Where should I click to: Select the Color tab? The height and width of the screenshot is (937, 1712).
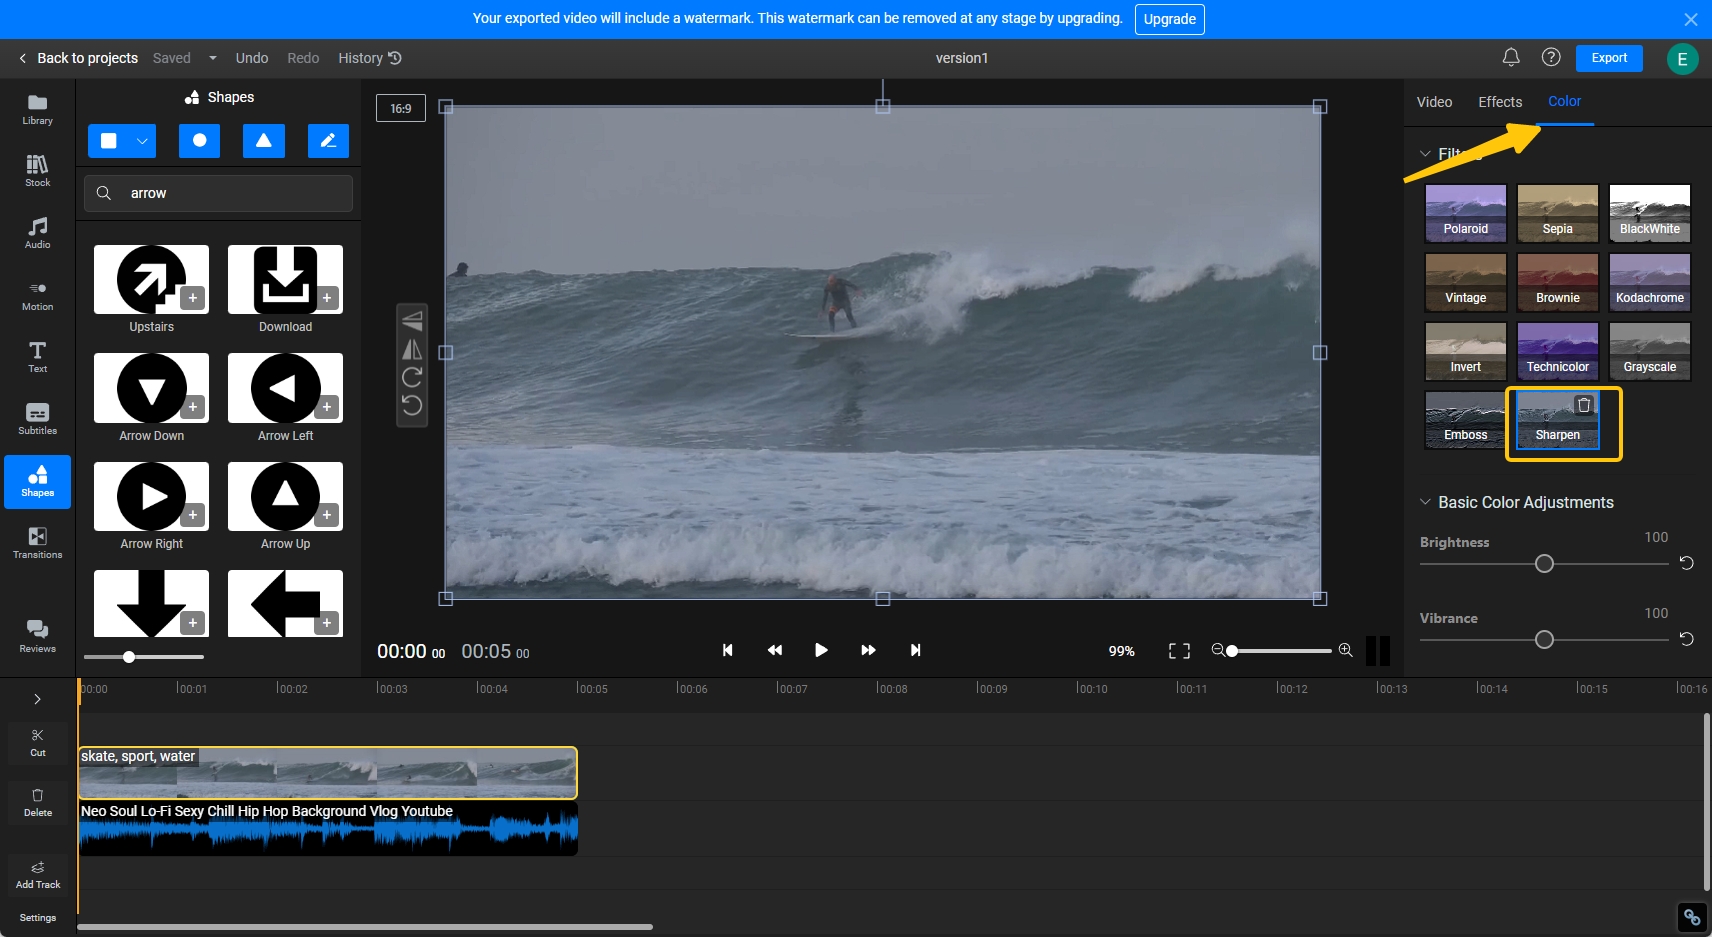point(1564,101)
